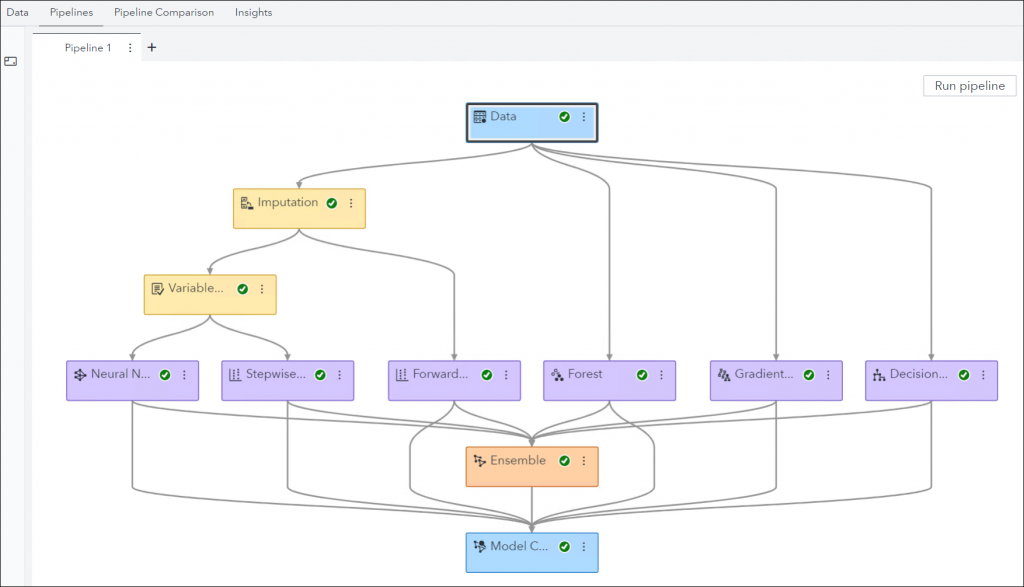Select the Stepwise regression node icon
1024x587 pixels.
235,374
